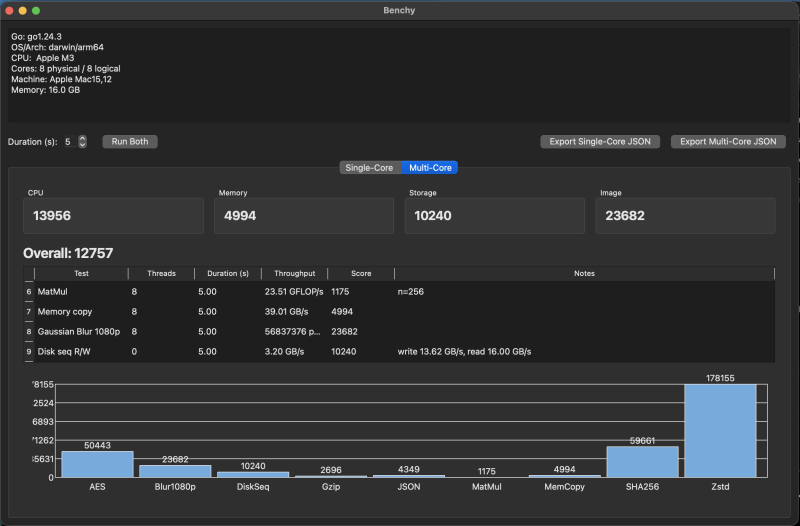The height and width of the screenshot is (526, 800).
Task: Select the Gaussian Blur 1080p row
Action: click(399, 331)
